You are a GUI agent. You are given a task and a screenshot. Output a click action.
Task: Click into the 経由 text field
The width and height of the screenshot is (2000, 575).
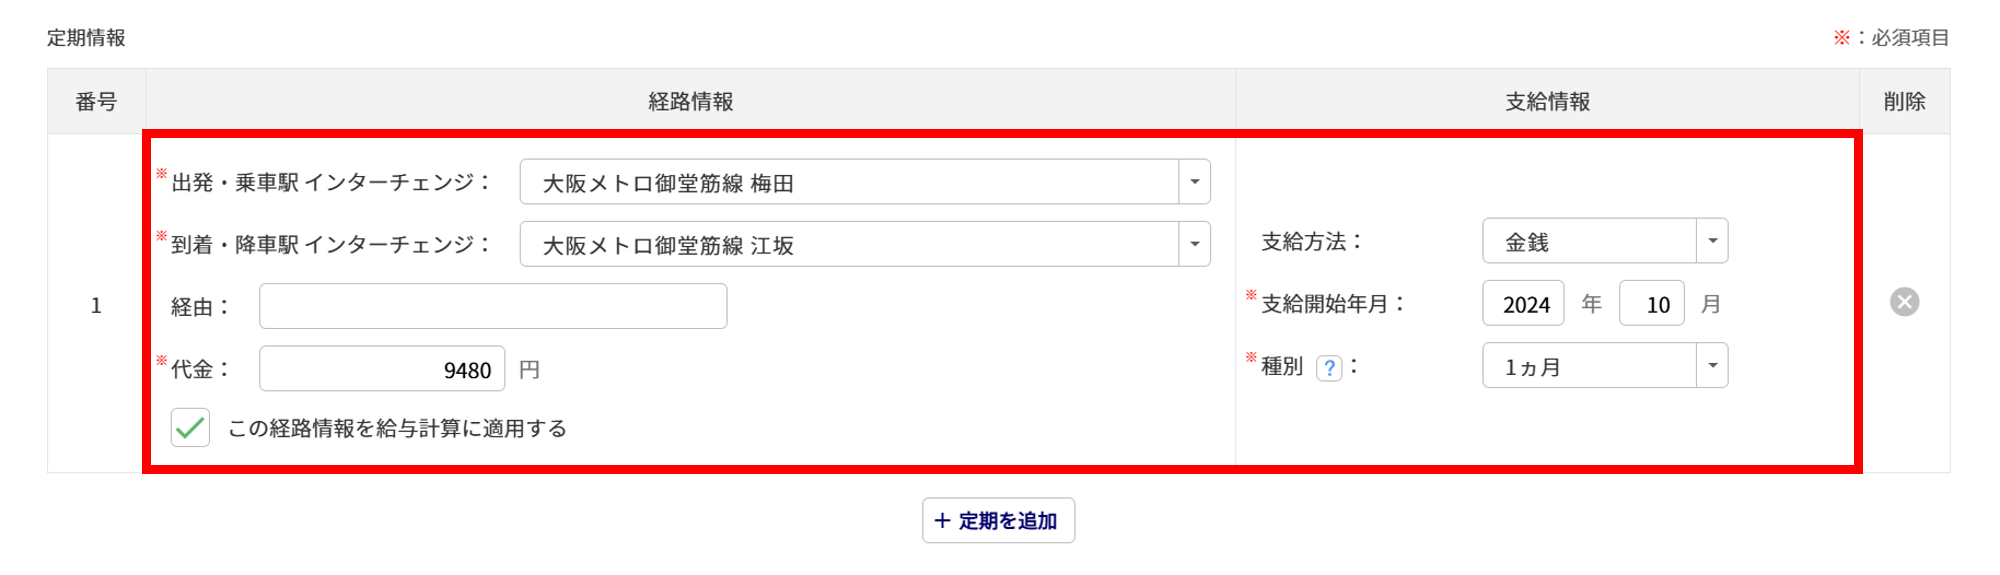492,307
